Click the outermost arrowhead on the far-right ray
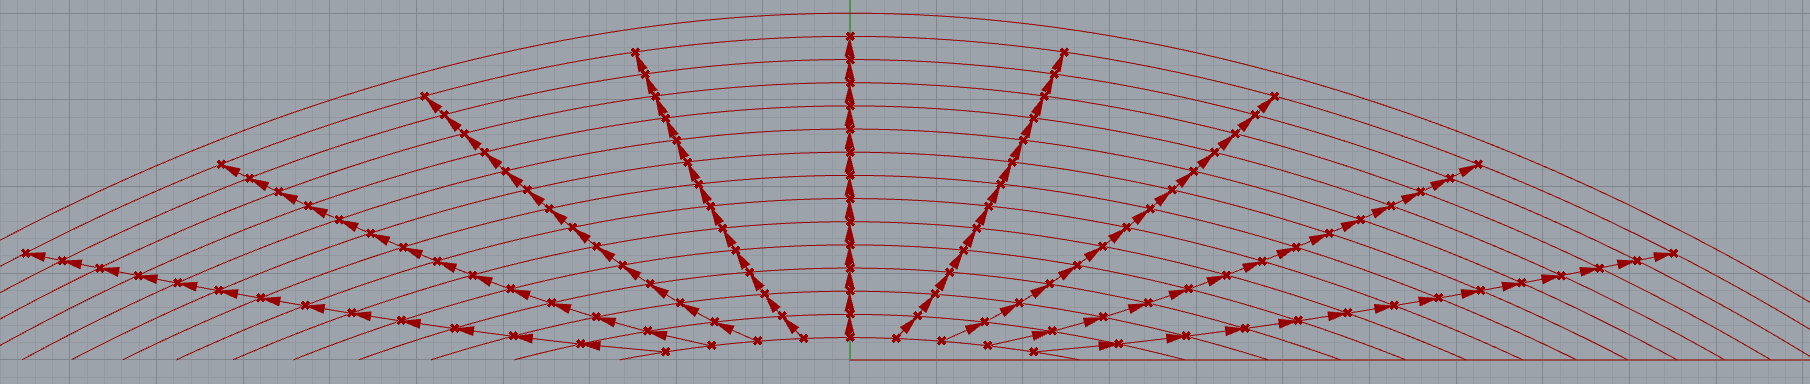Viewport: 1810px width, 384px height. click(1661, 256)
